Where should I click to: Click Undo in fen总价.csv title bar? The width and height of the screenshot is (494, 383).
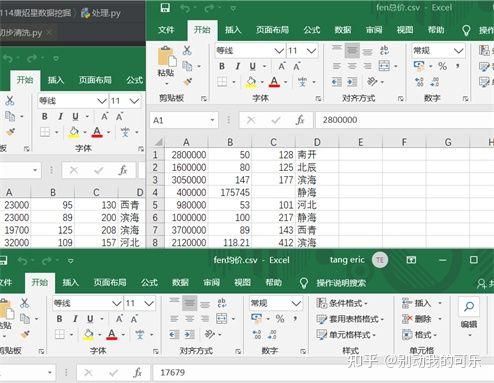click(x=185, y=8)
